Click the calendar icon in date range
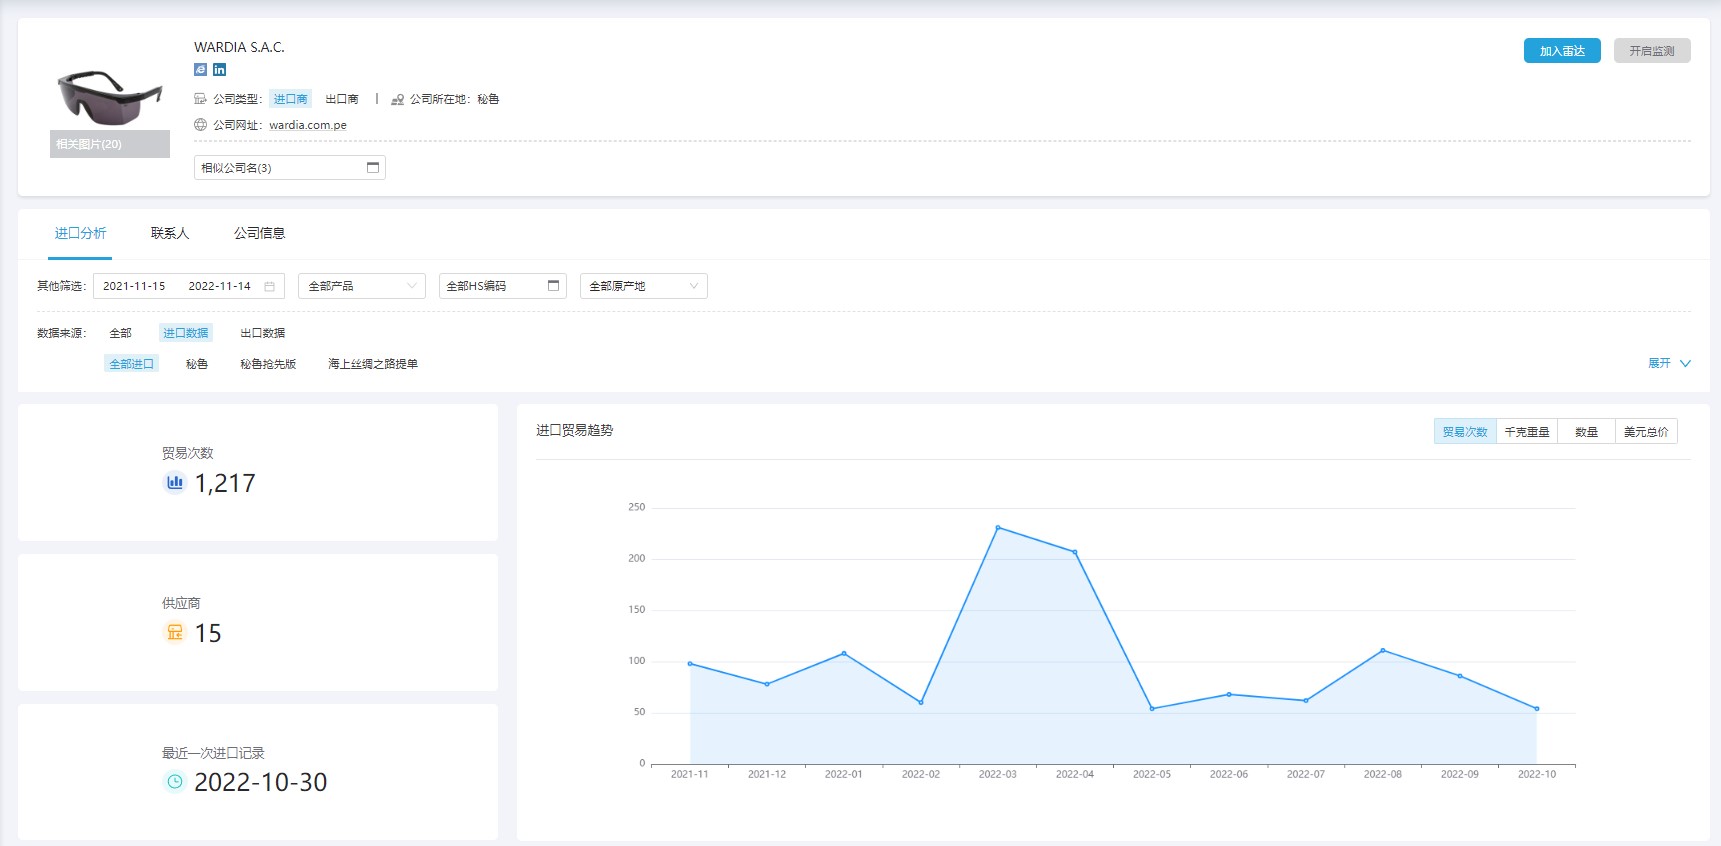The width and height of the screenshot is (1721, 846). click(x=269, y=286)
